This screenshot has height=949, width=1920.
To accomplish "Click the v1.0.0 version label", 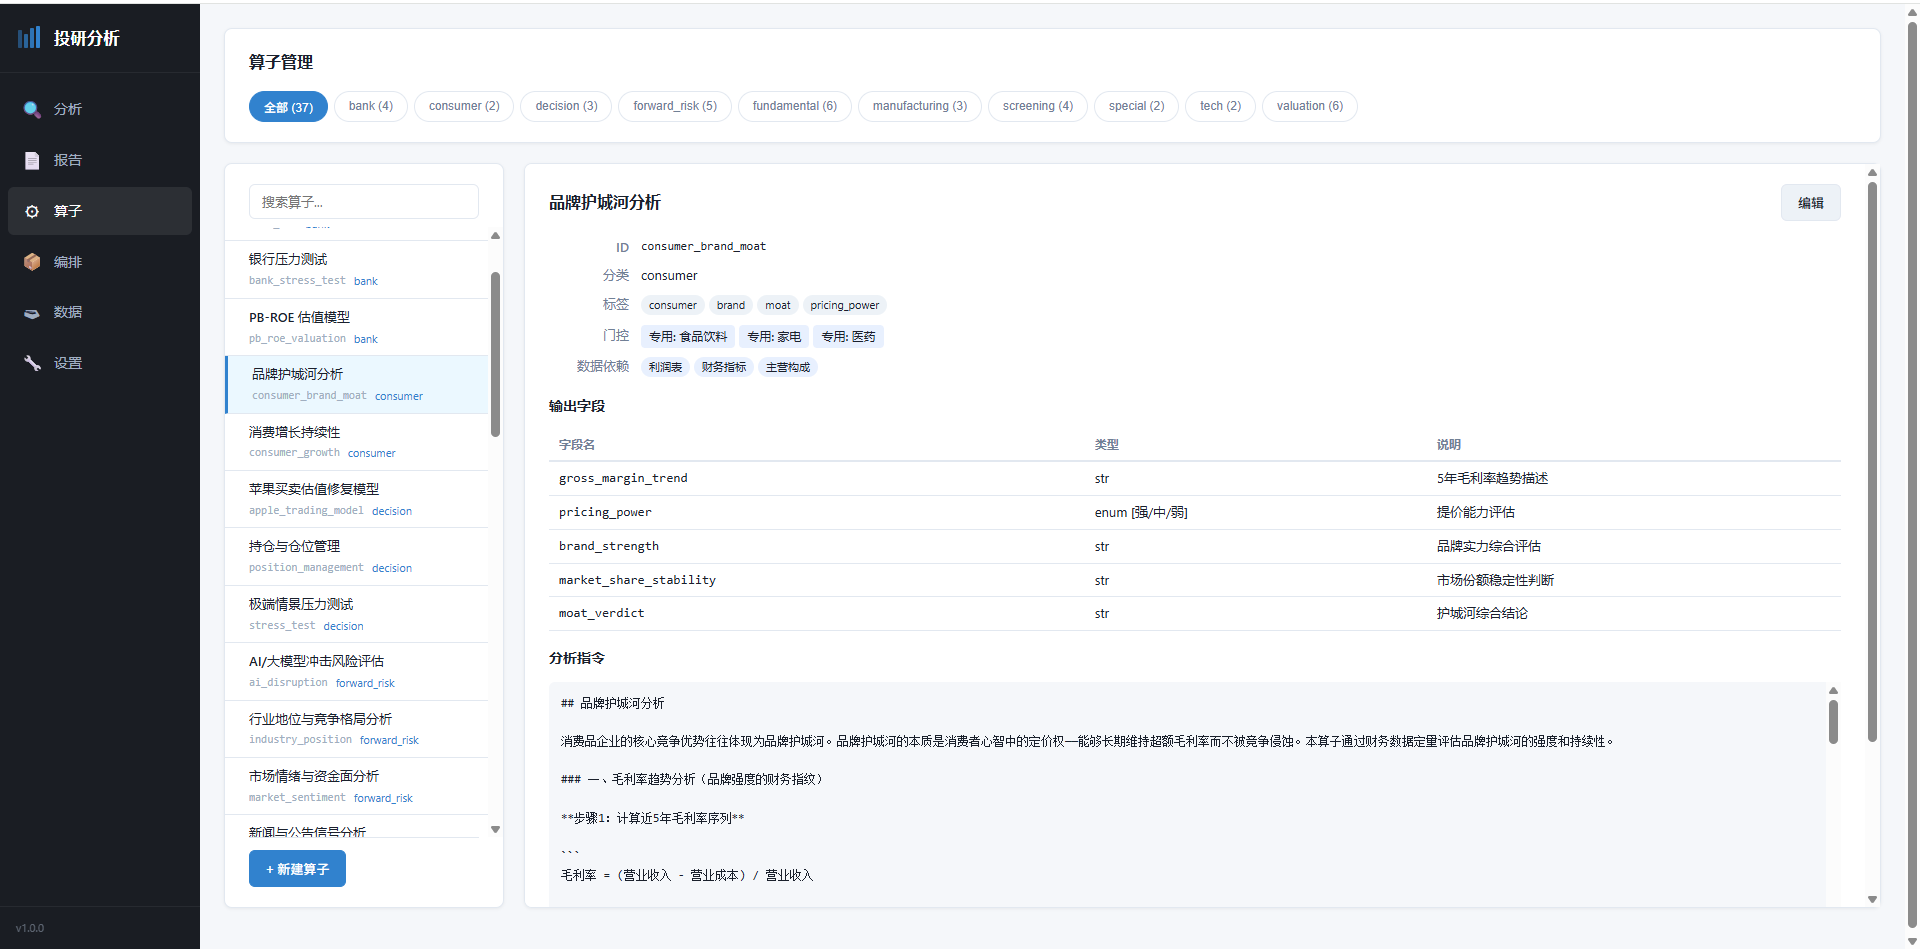I will (30, 929).
